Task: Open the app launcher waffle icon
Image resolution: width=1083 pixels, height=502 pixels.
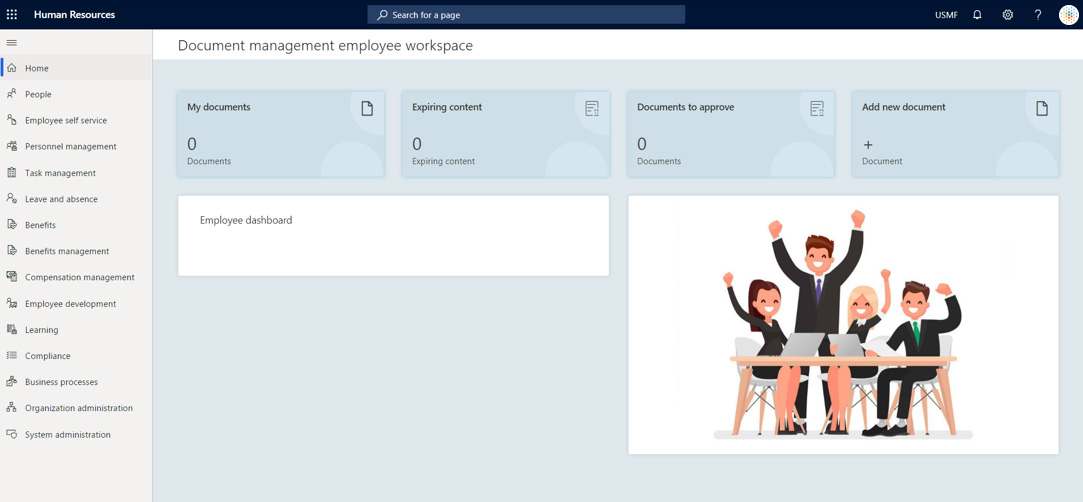Action: pos(12,15)
